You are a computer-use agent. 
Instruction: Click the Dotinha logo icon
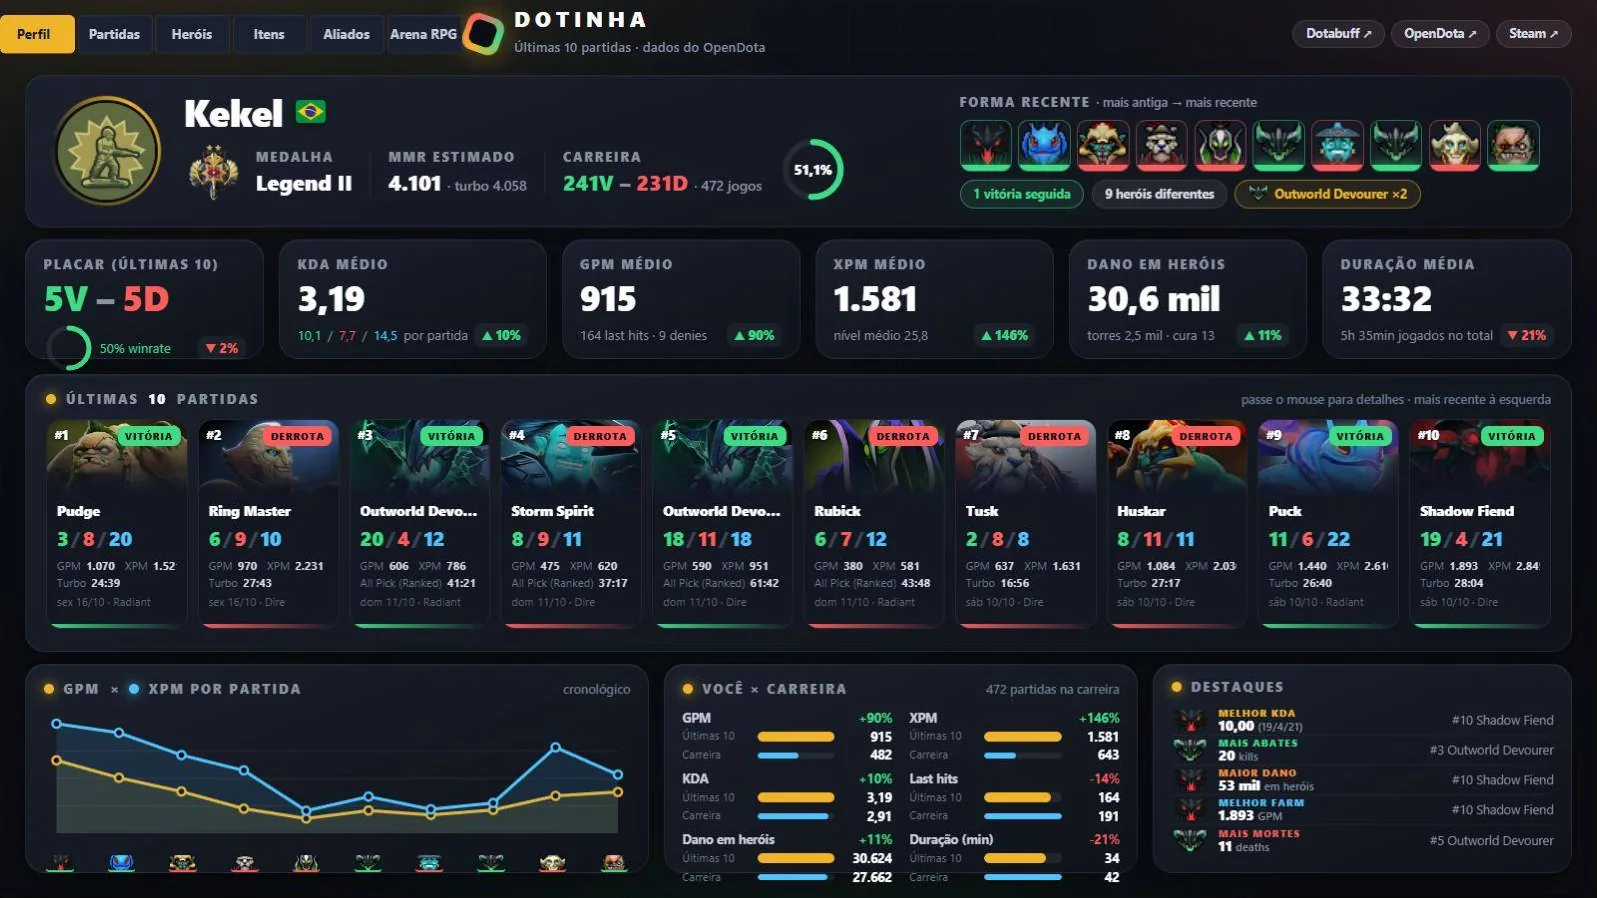pyautogui.click(x=484, y=33)
